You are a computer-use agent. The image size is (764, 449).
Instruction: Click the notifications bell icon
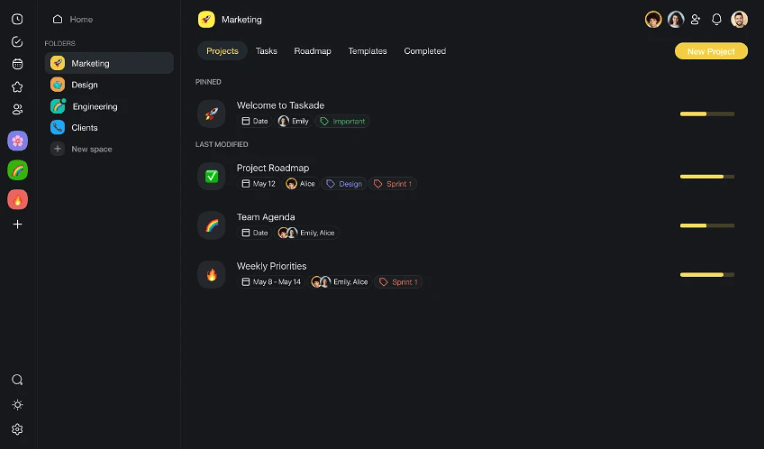click(x=716, y=19)
